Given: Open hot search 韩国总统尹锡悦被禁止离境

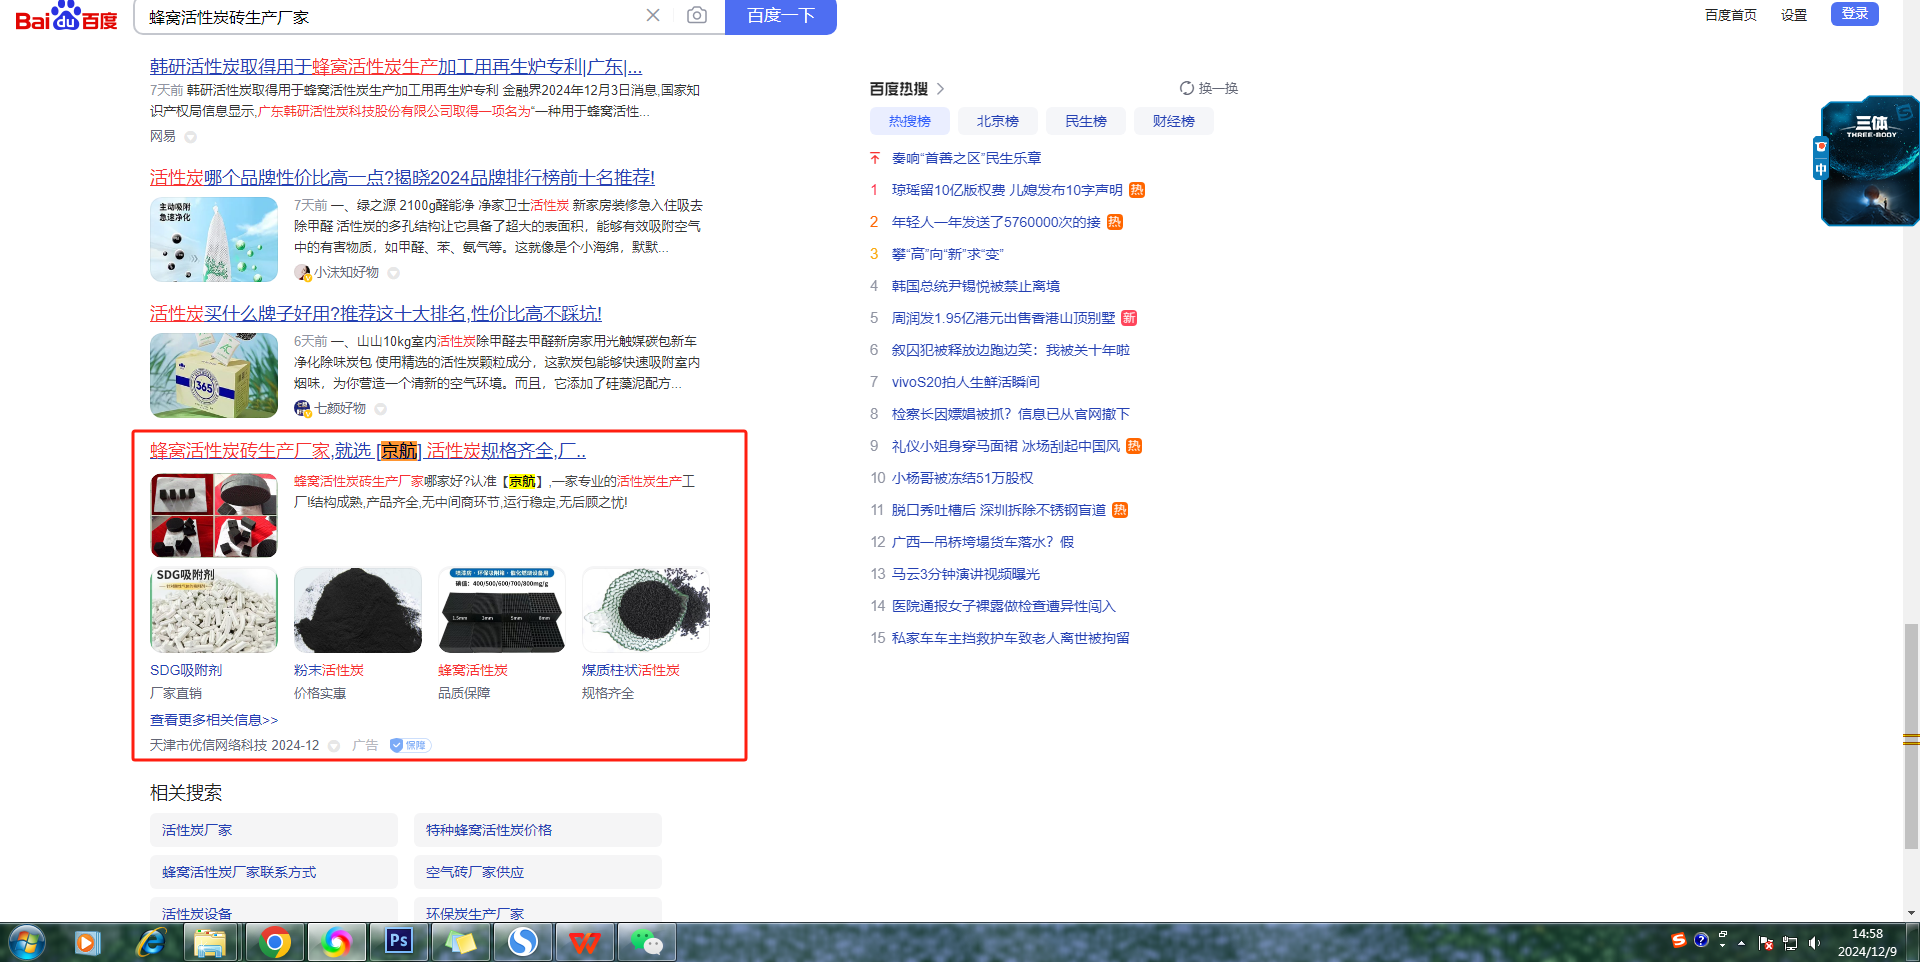Looking at the screenshot, I should tap(976, 286).
